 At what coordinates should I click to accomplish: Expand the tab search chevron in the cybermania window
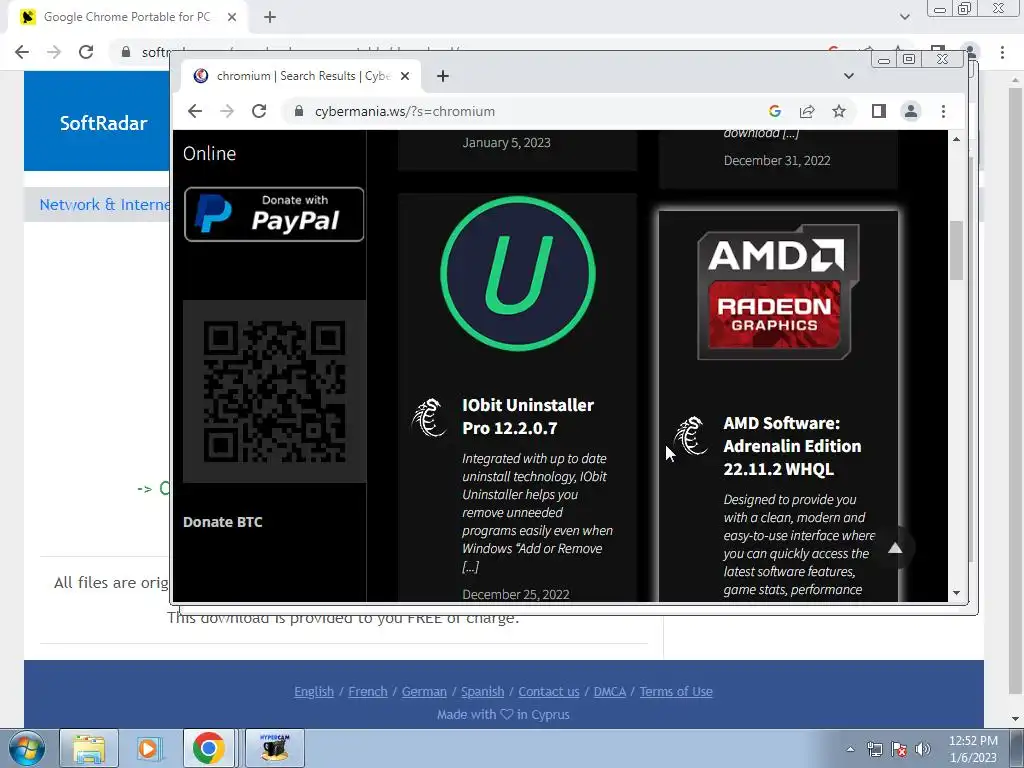848,76
